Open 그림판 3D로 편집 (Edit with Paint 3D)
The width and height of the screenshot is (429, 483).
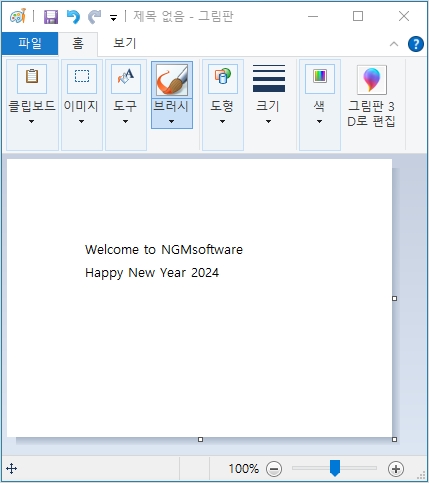tap(372, 97)
